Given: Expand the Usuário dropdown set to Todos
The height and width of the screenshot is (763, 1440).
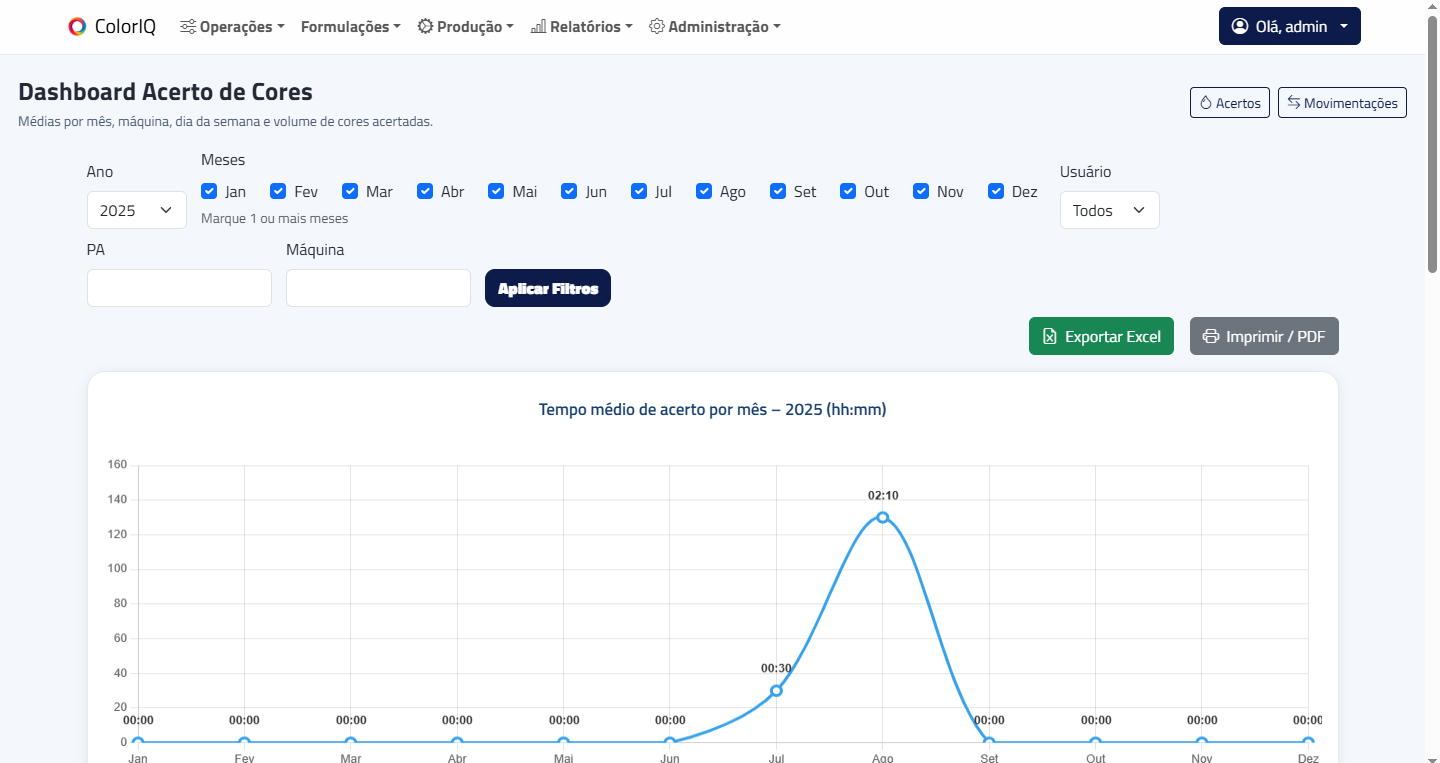Looking at the screenshot, I should tap(1110, 210).
